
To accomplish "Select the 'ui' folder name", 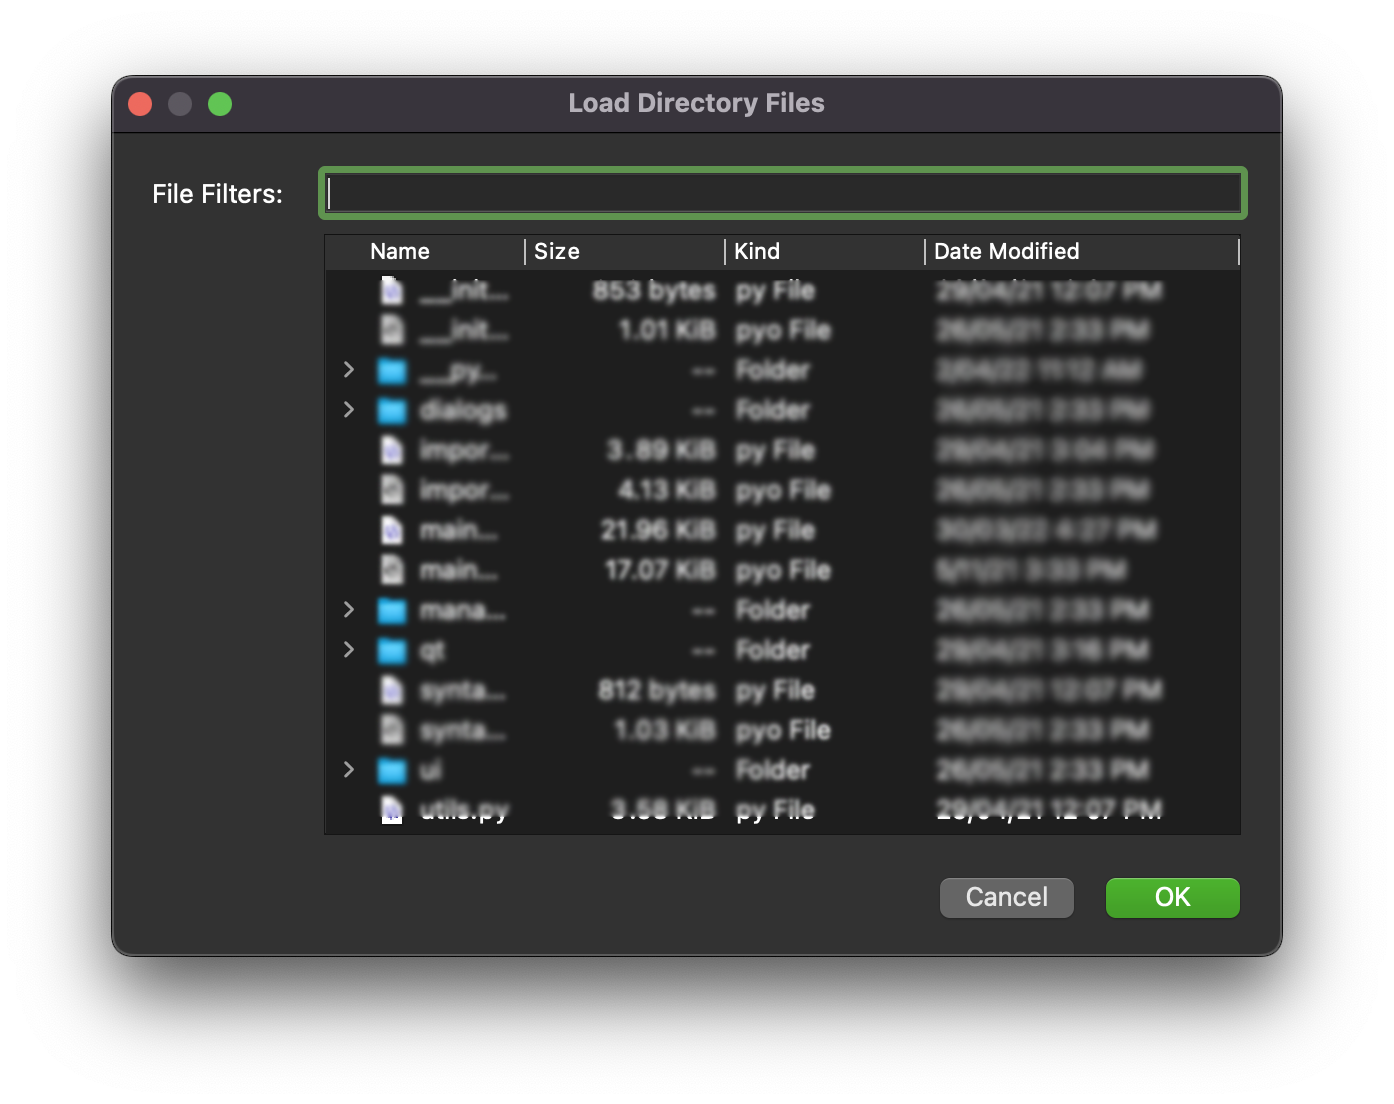I will (430, 770).
